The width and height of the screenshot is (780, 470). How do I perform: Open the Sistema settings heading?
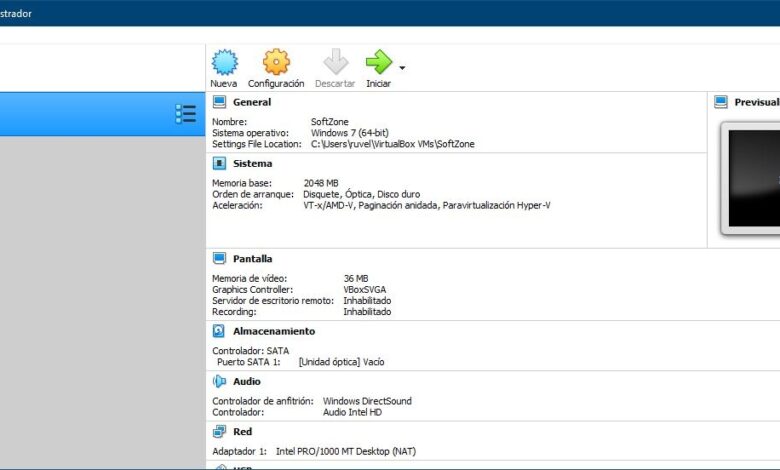[x=252, y=164]
